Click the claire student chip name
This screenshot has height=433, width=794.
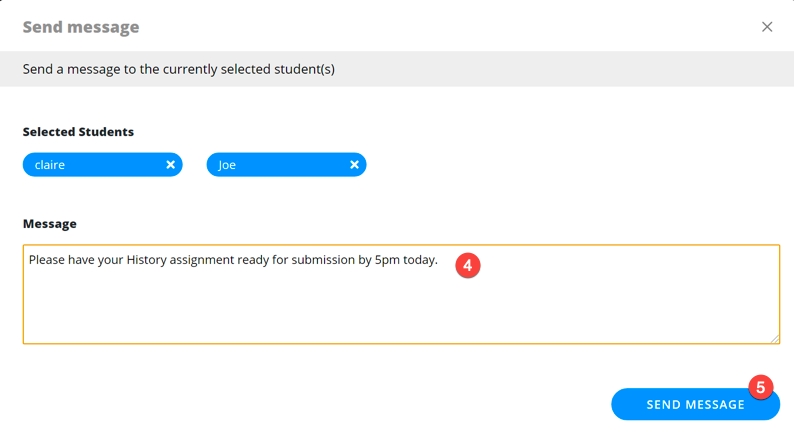pyautogui.click(x=50, y=165)
